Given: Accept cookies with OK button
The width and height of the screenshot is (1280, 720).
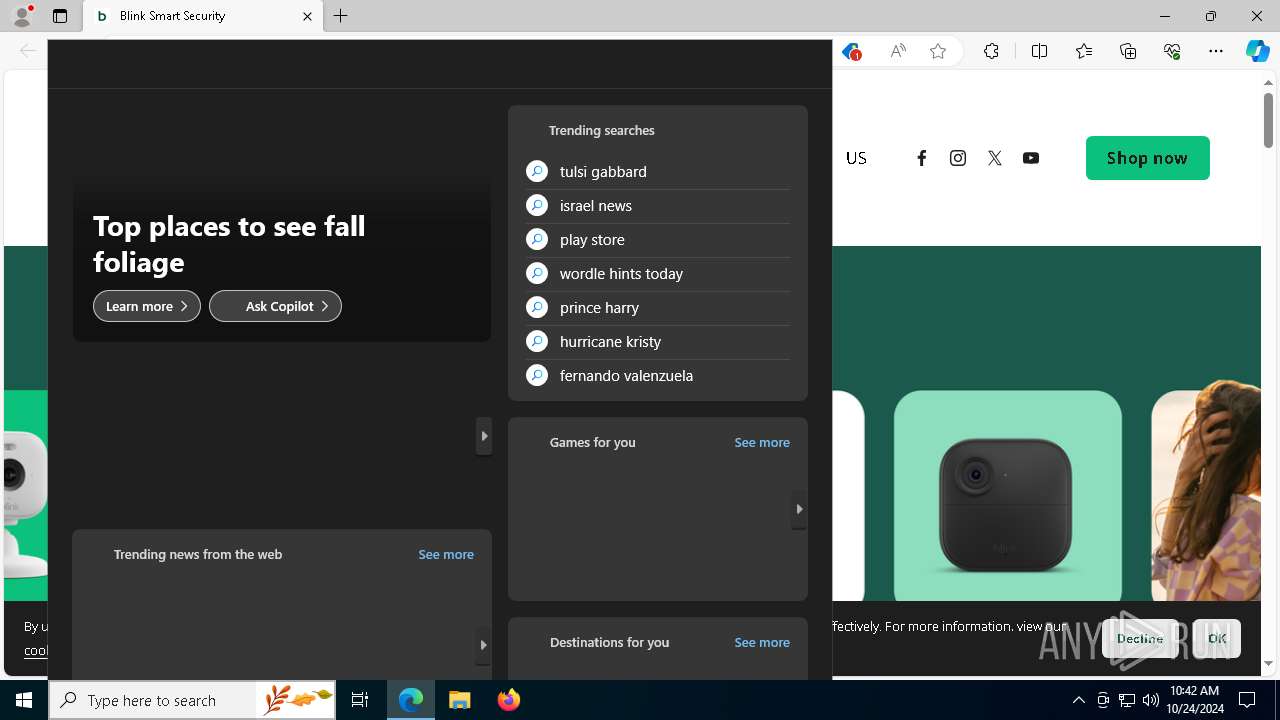Looking at the screenshot, I should point(1217,638).
